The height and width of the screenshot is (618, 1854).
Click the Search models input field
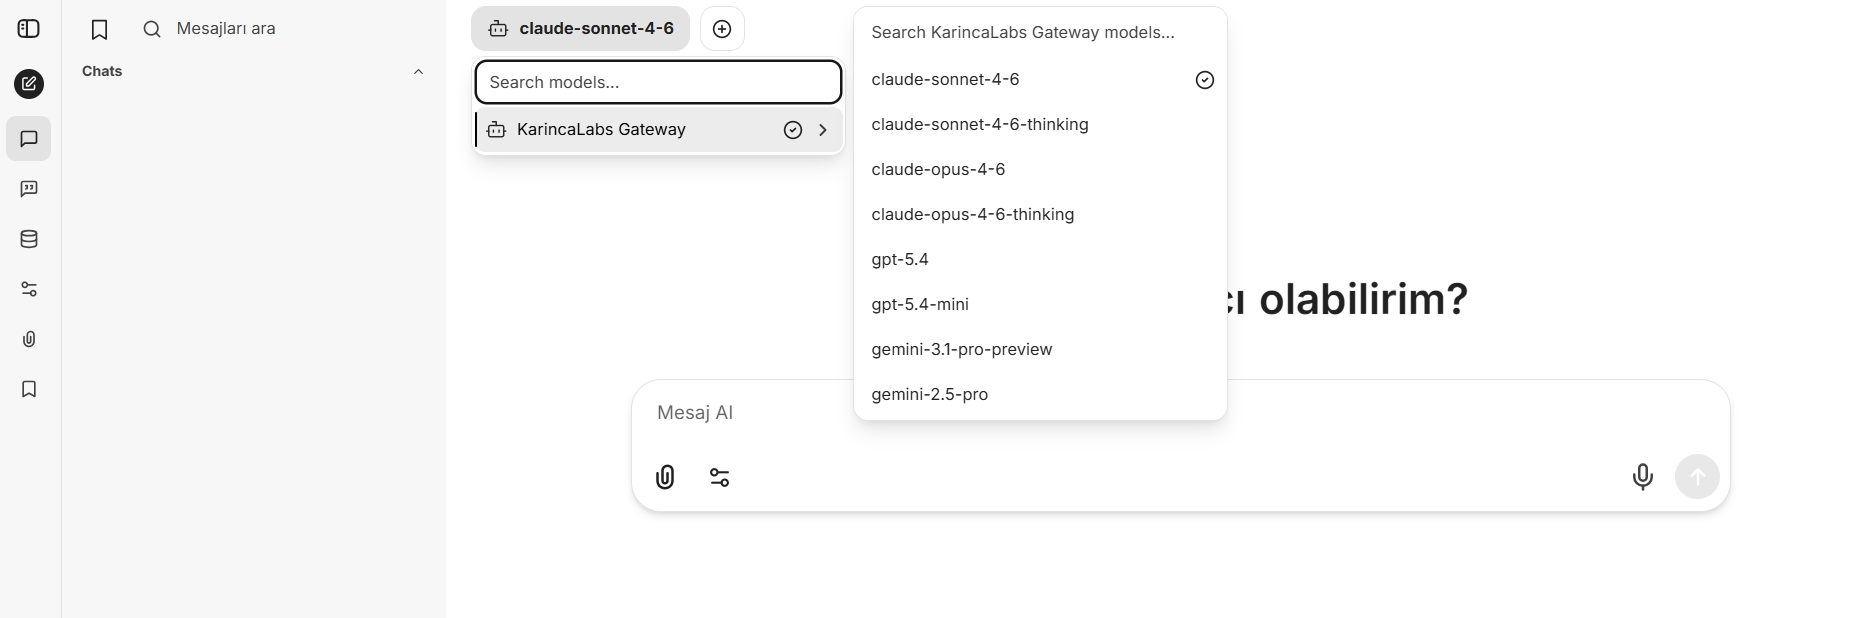point(658,82)
